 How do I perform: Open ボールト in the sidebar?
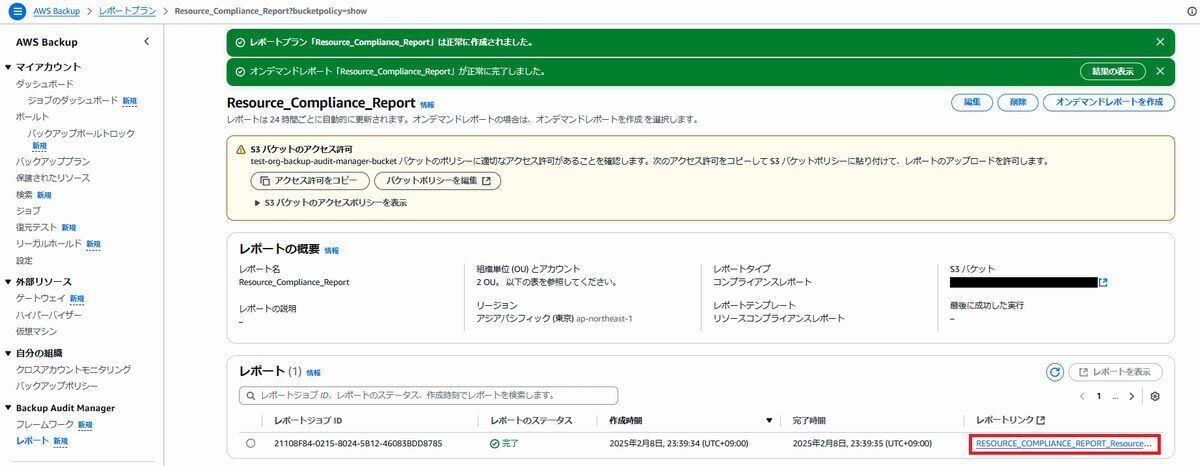pos(32,117)
